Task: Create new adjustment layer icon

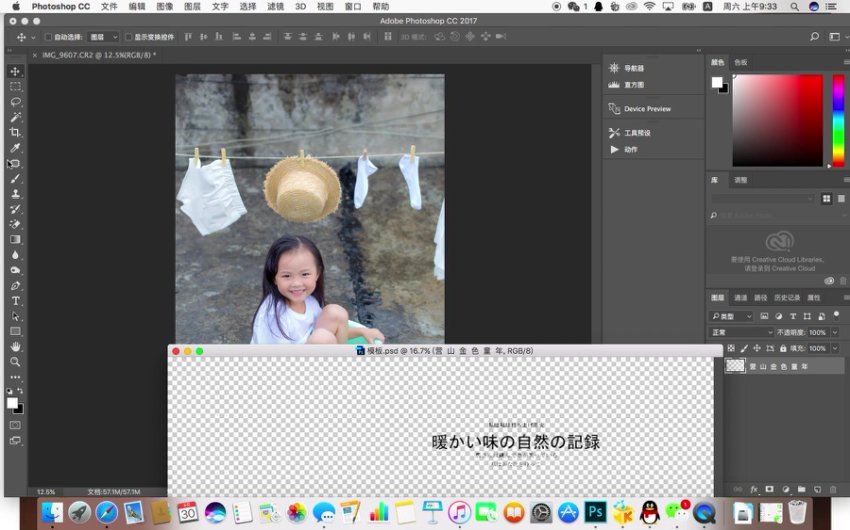Action: [785, 489]
